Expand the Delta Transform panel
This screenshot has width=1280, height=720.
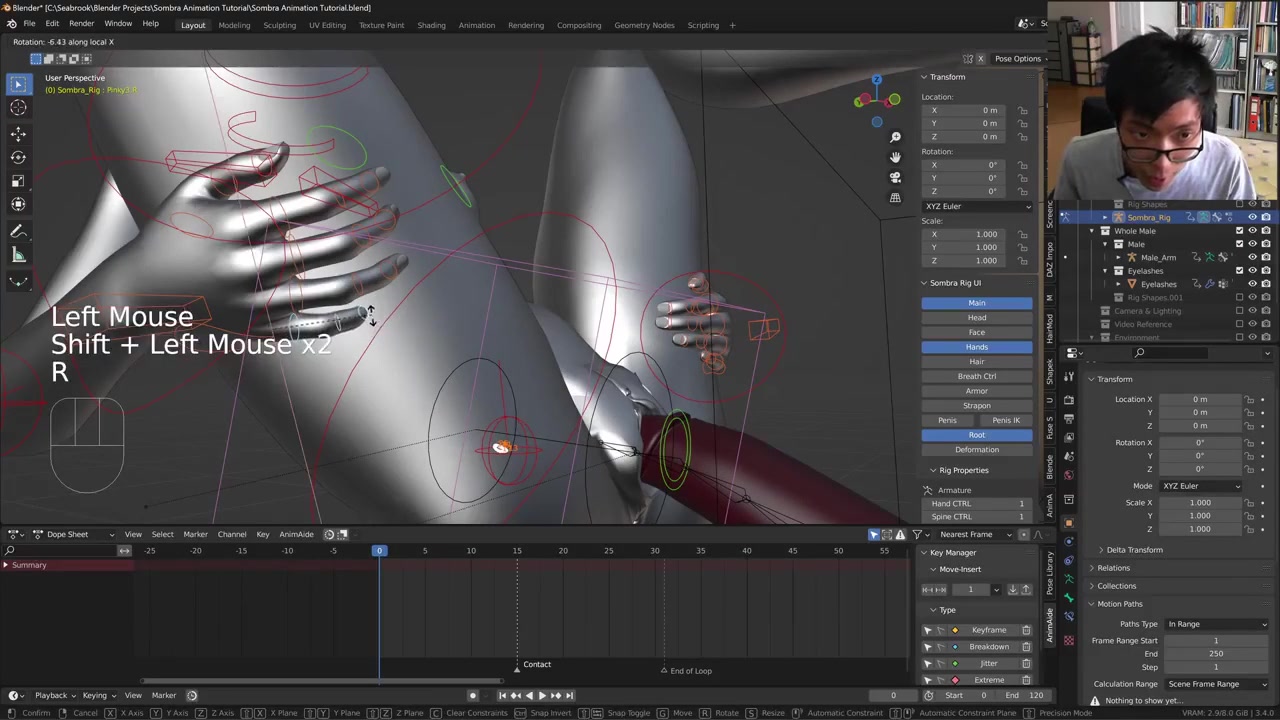(x=1134, y=550)
